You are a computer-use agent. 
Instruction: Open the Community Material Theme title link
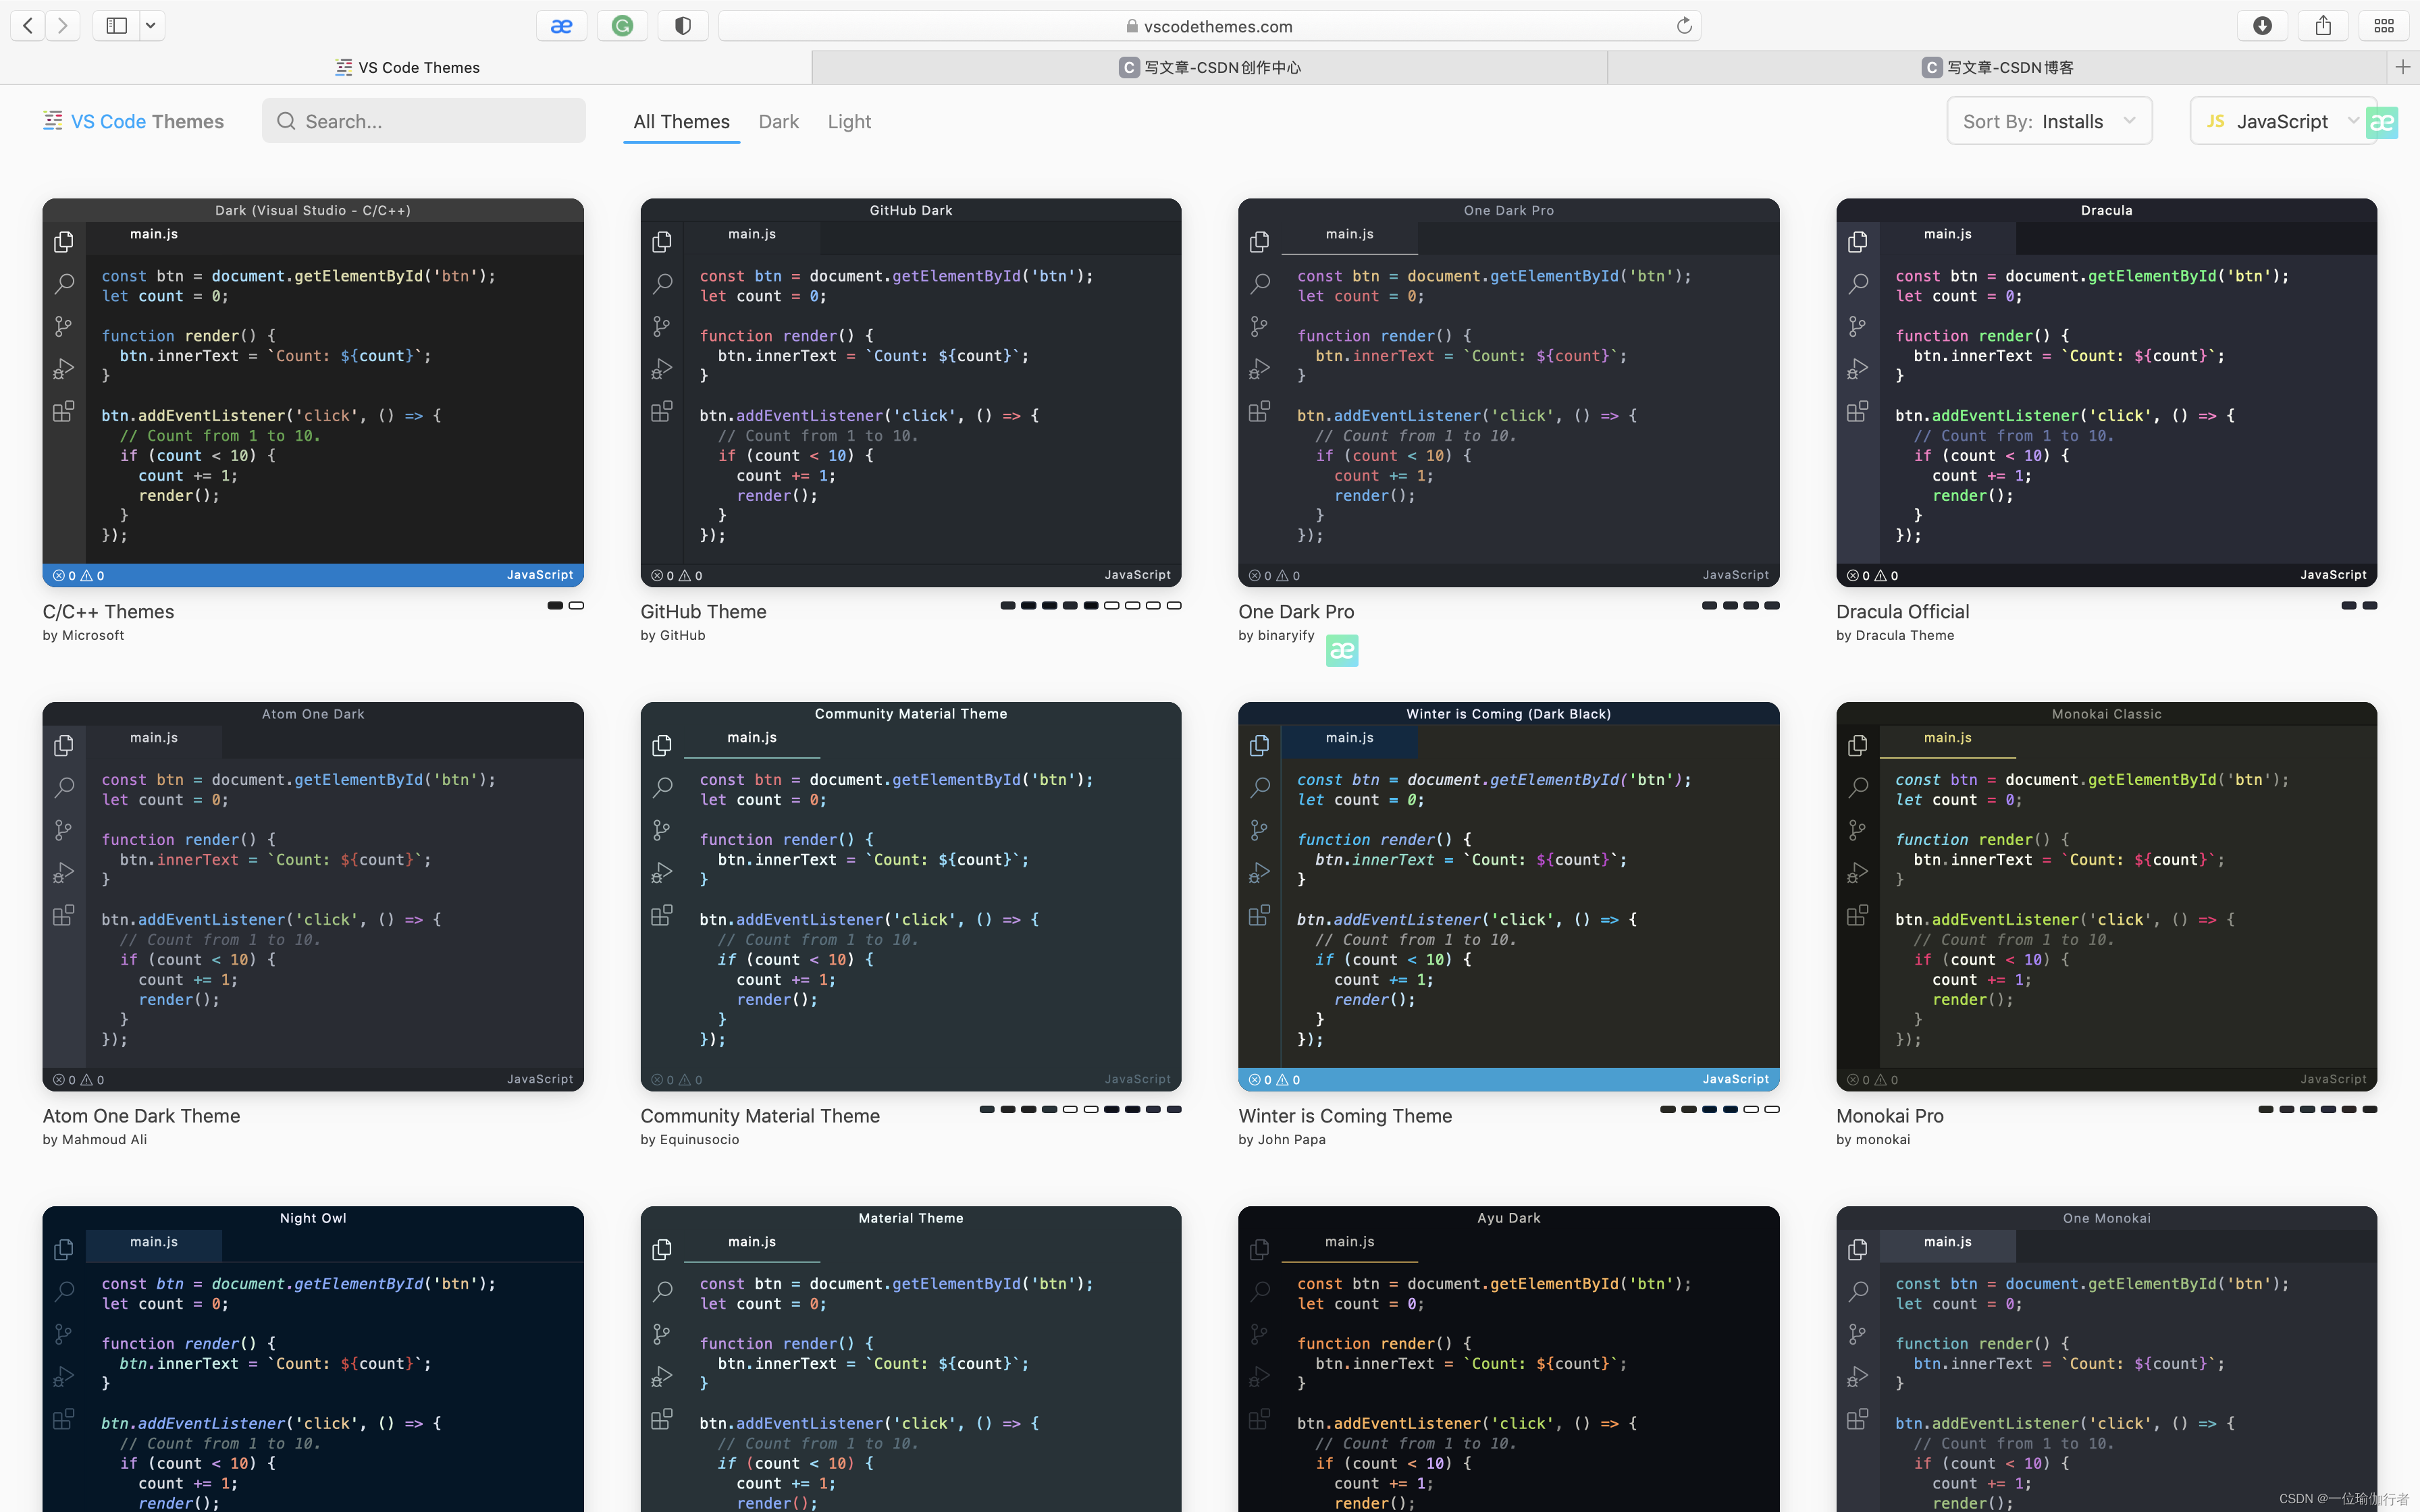pos(760,1115)
